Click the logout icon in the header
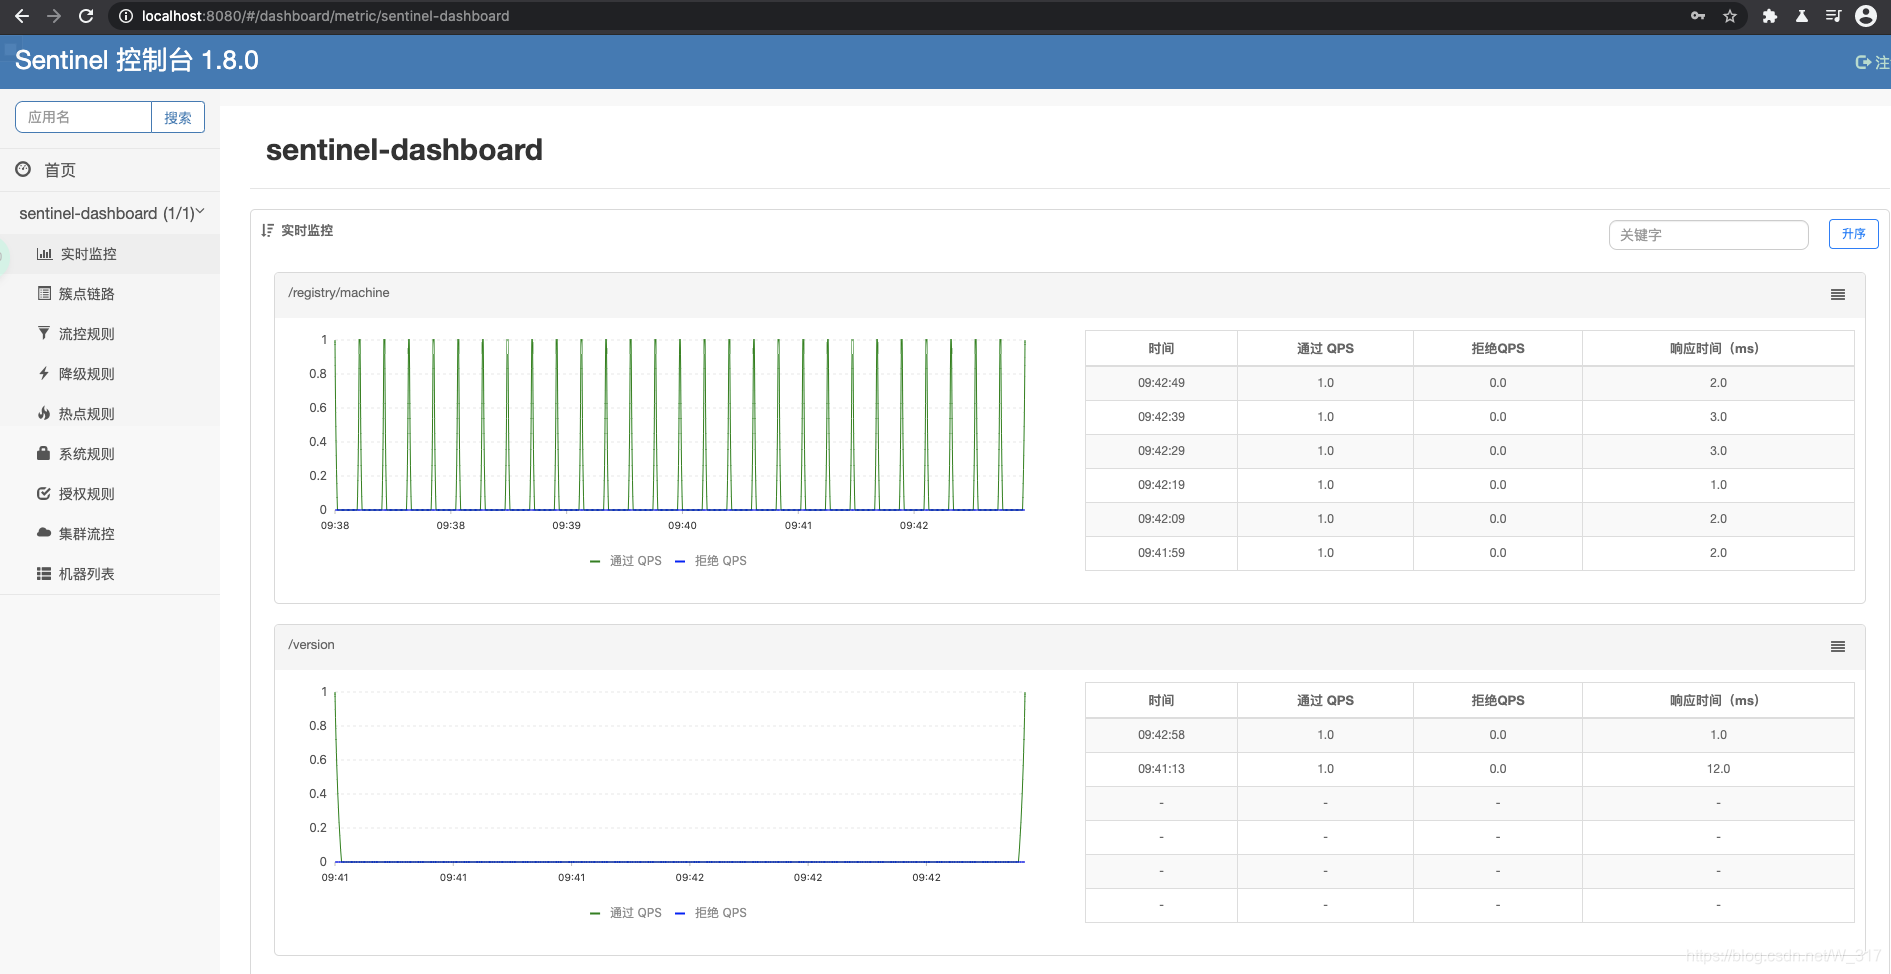The image size is (1891, 974). click(1863, 62)
